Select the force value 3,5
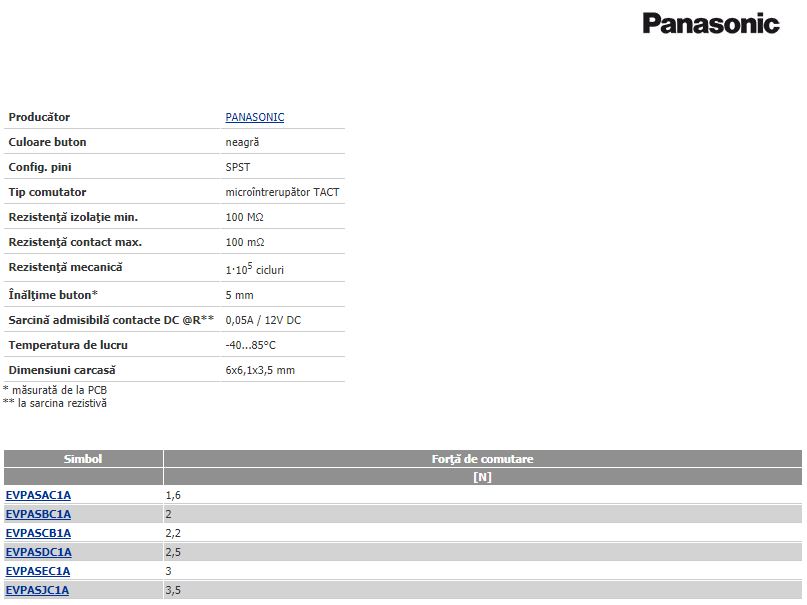The image size is (807, 605). coord(173,591)
